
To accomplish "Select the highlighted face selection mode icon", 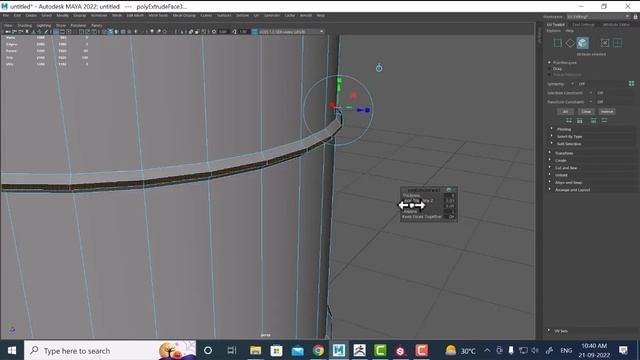I will [x=582, y=43].
